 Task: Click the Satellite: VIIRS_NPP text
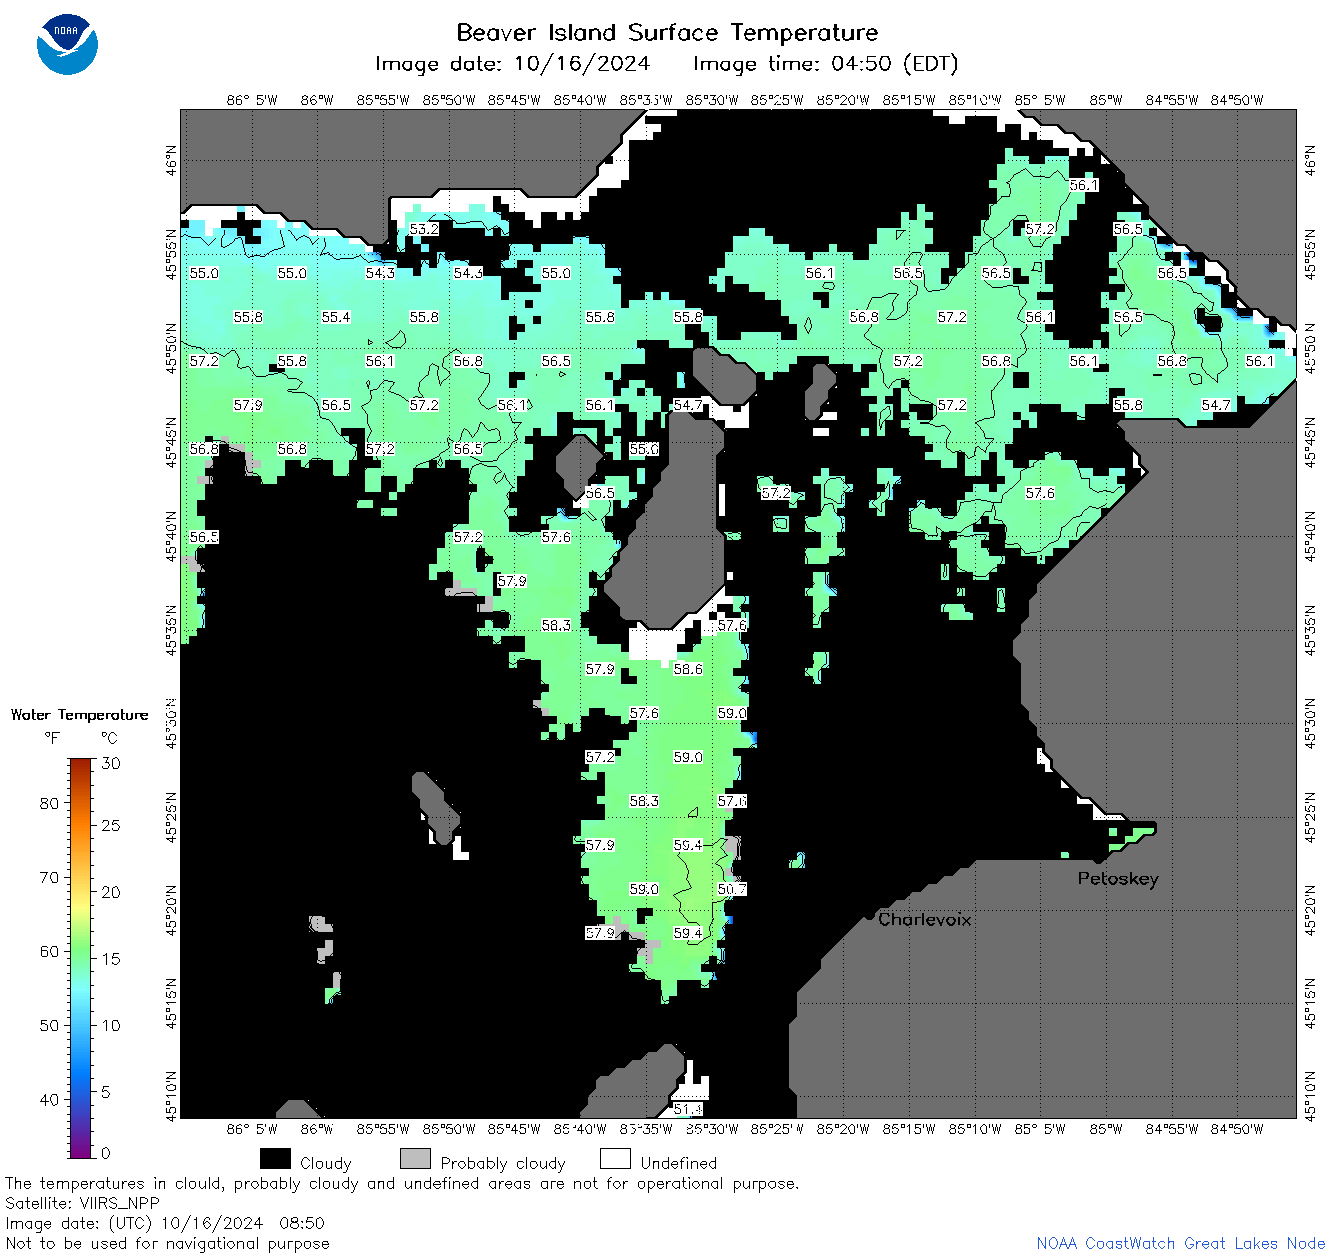[x=82, y=1203]
